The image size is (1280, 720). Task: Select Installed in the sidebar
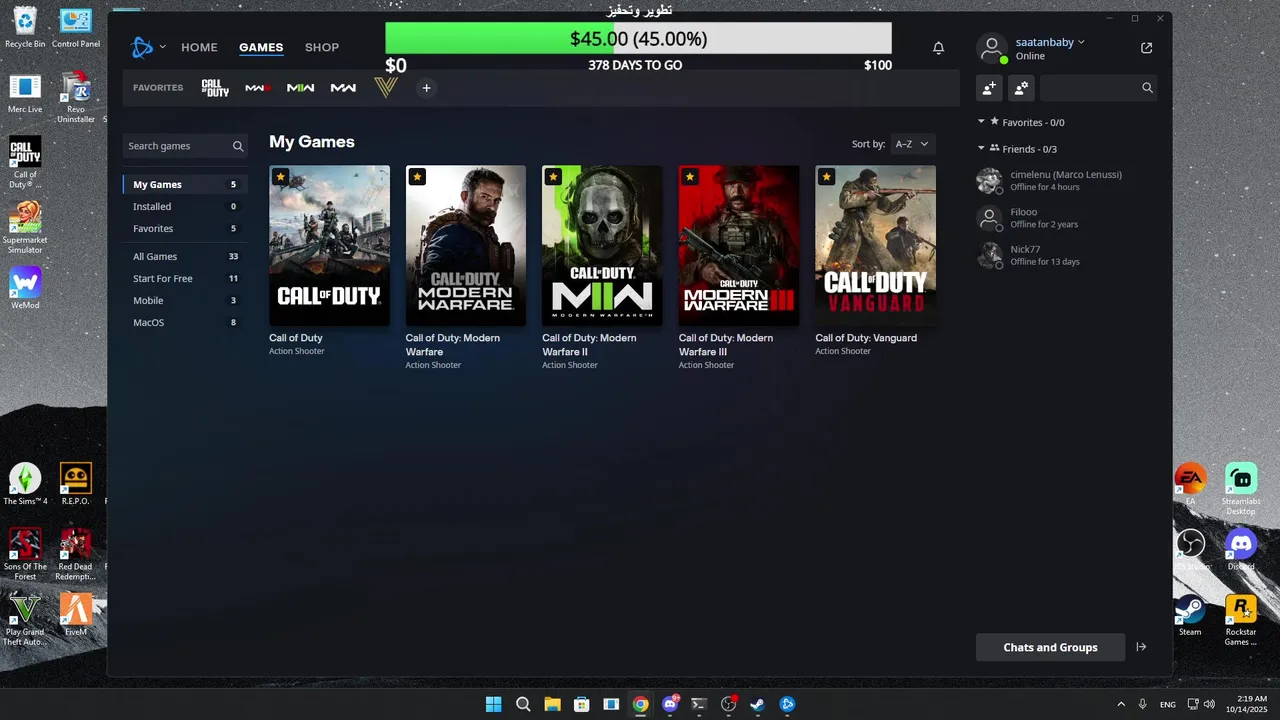click(185, 207)
